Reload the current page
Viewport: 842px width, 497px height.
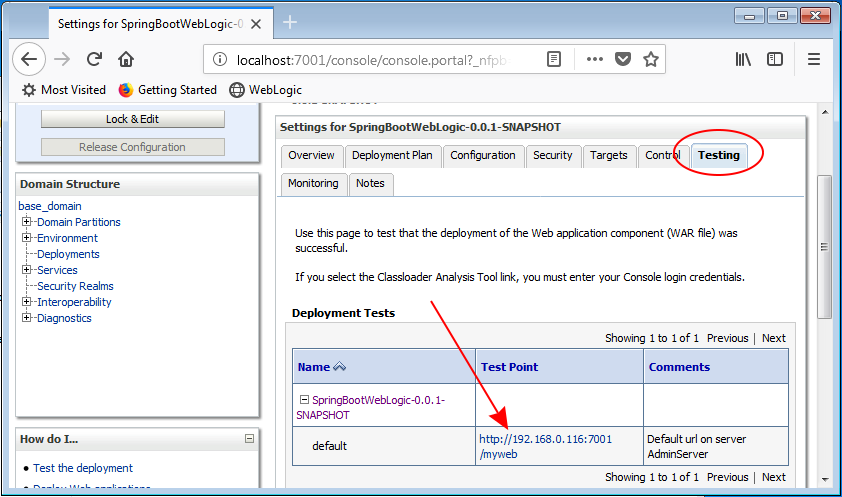(94, 59)
